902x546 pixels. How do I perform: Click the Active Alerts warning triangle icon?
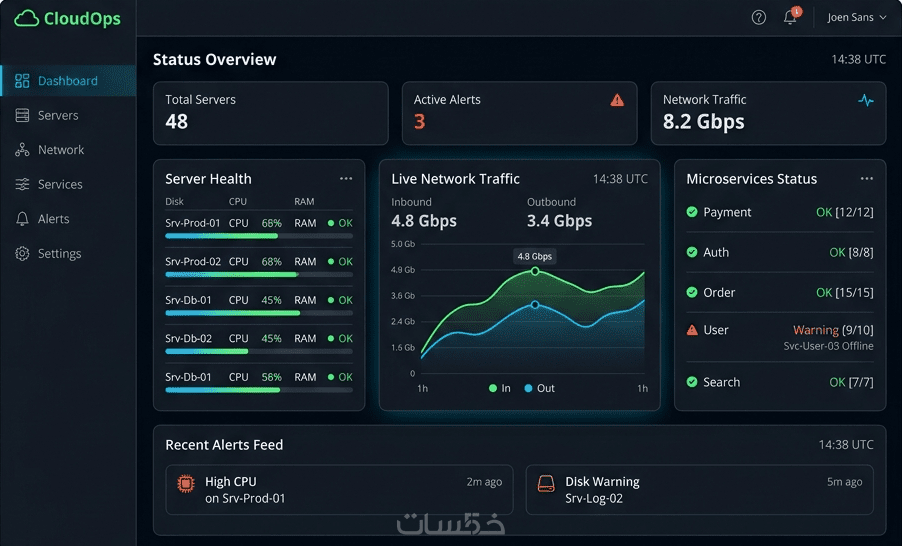tap(617, 100)
